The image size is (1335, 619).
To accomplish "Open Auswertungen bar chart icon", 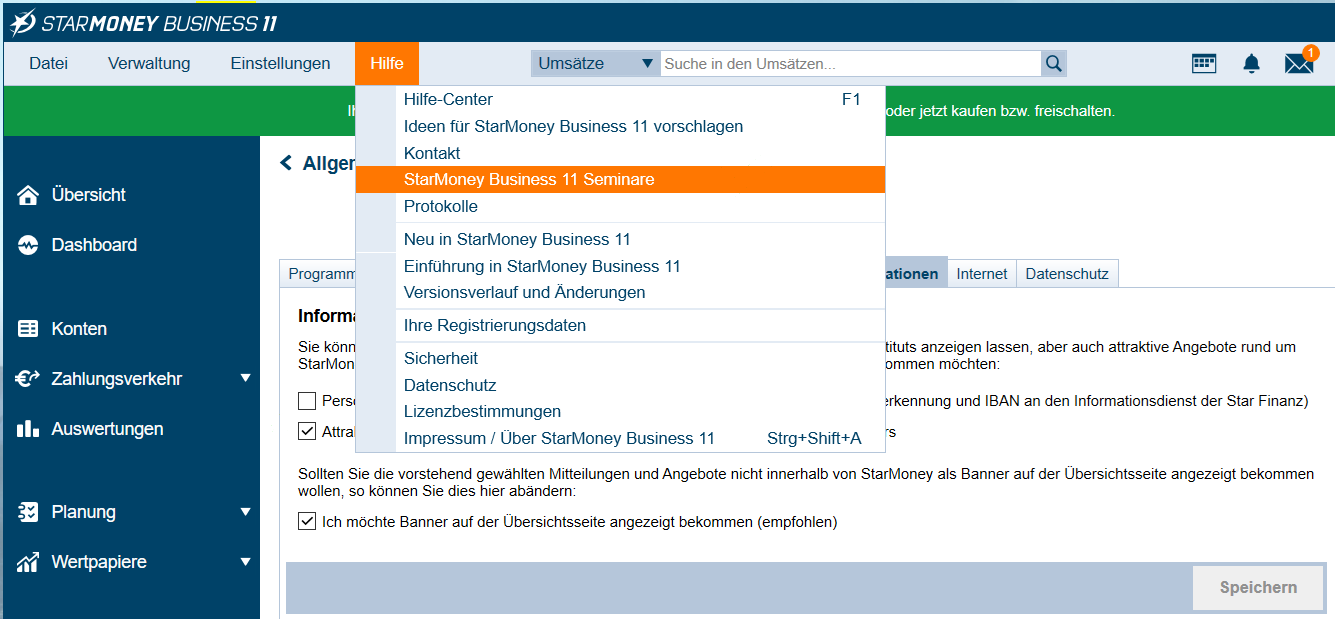I will pyautogui.click(x=28, y=428).
